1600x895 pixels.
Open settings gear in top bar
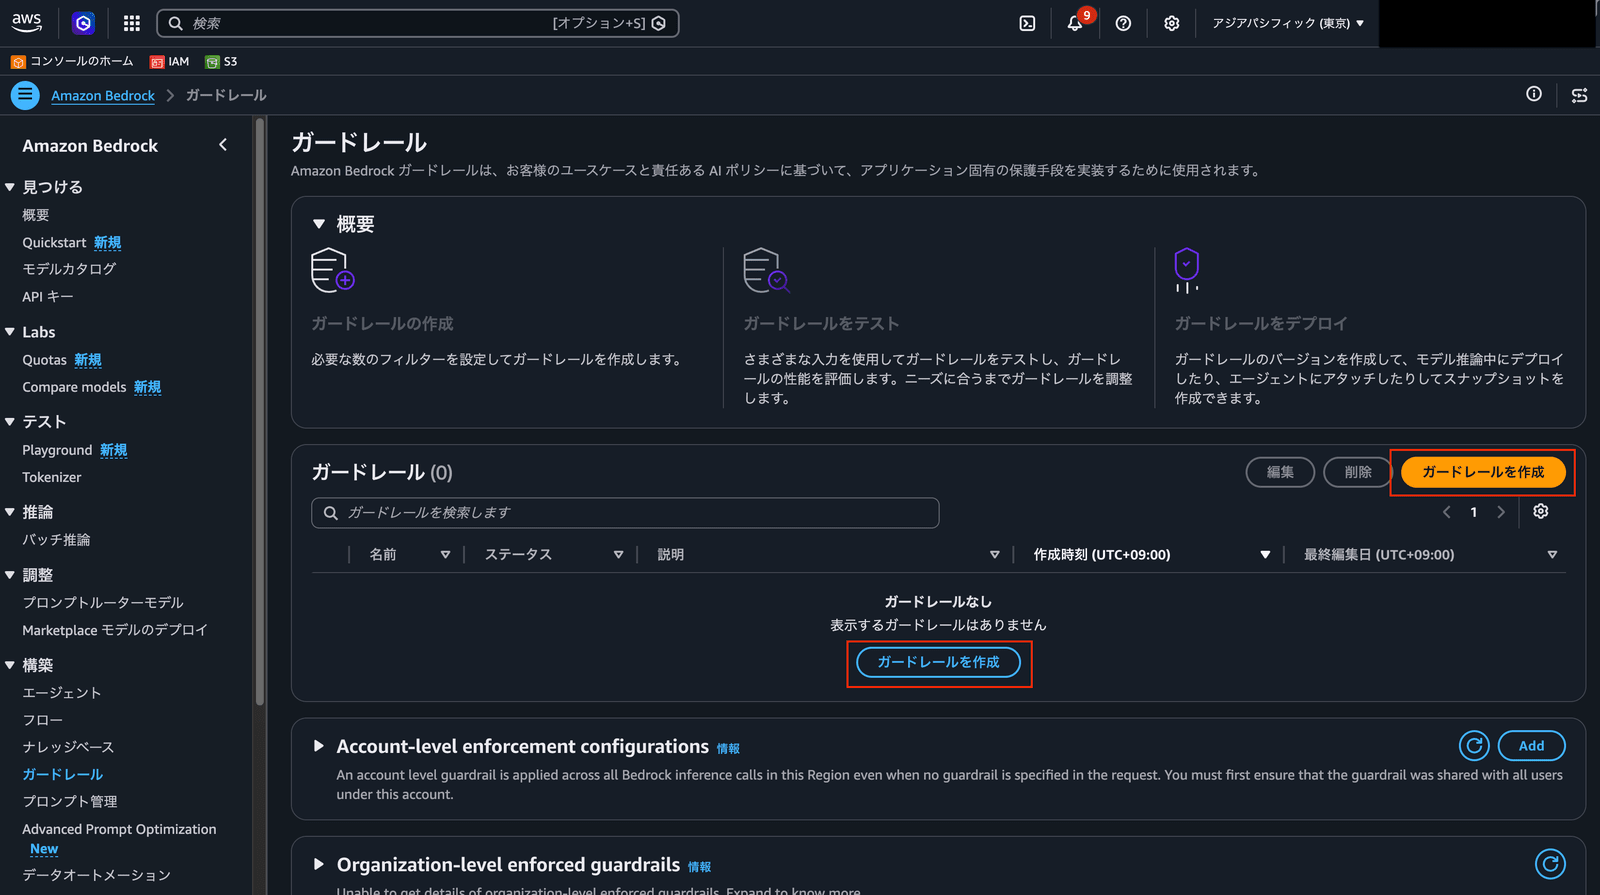(1172, 23)
